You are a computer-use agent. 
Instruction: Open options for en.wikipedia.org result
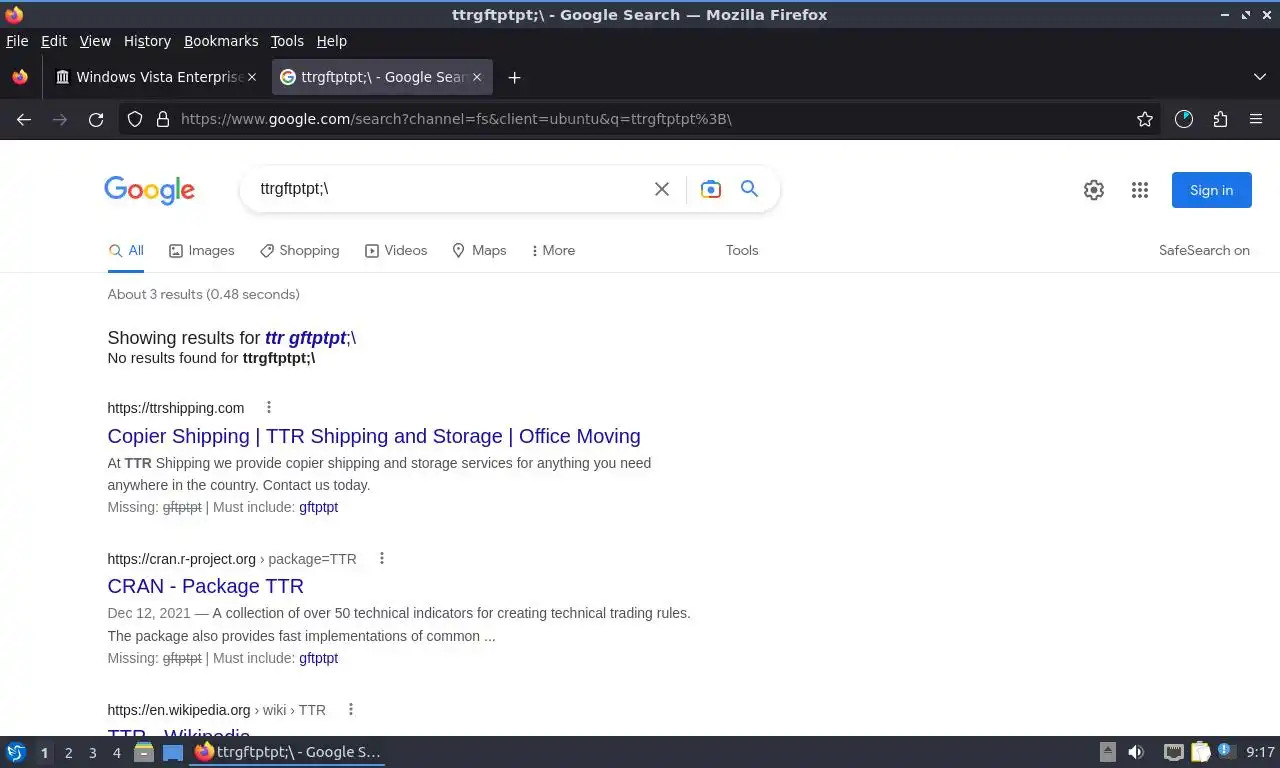350,709
